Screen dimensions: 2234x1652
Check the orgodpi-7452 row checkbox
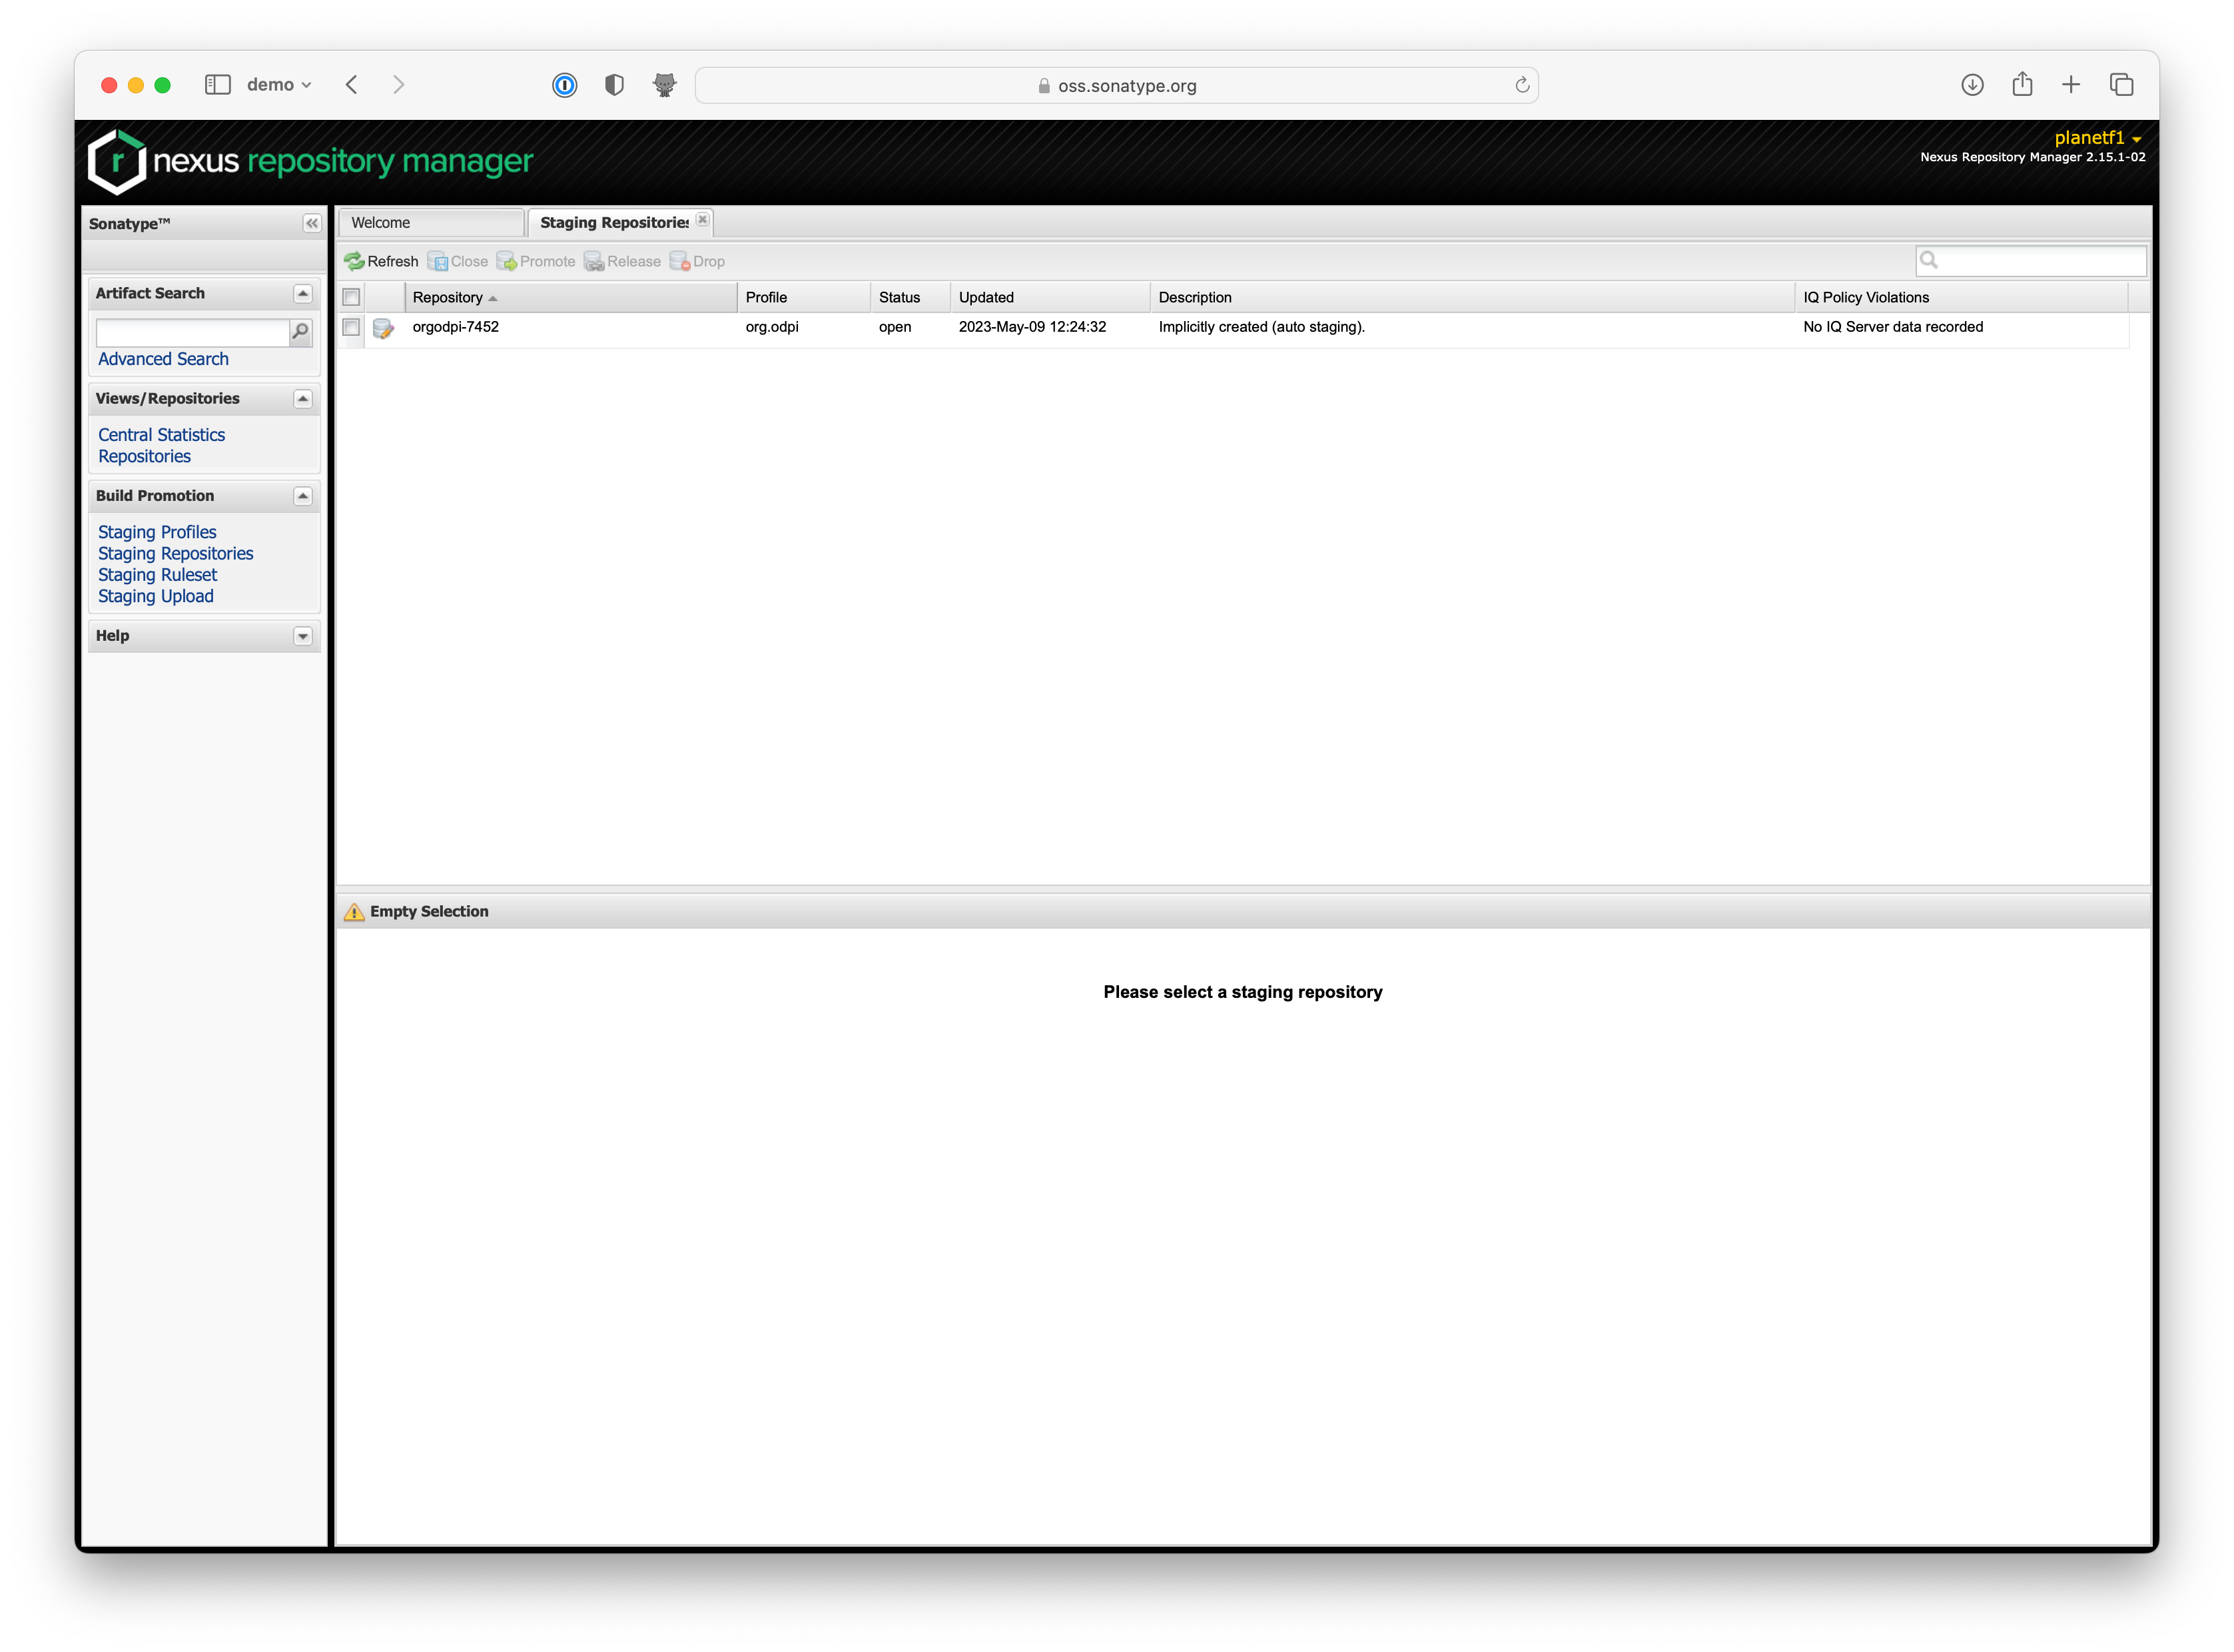tap(351, 327)
